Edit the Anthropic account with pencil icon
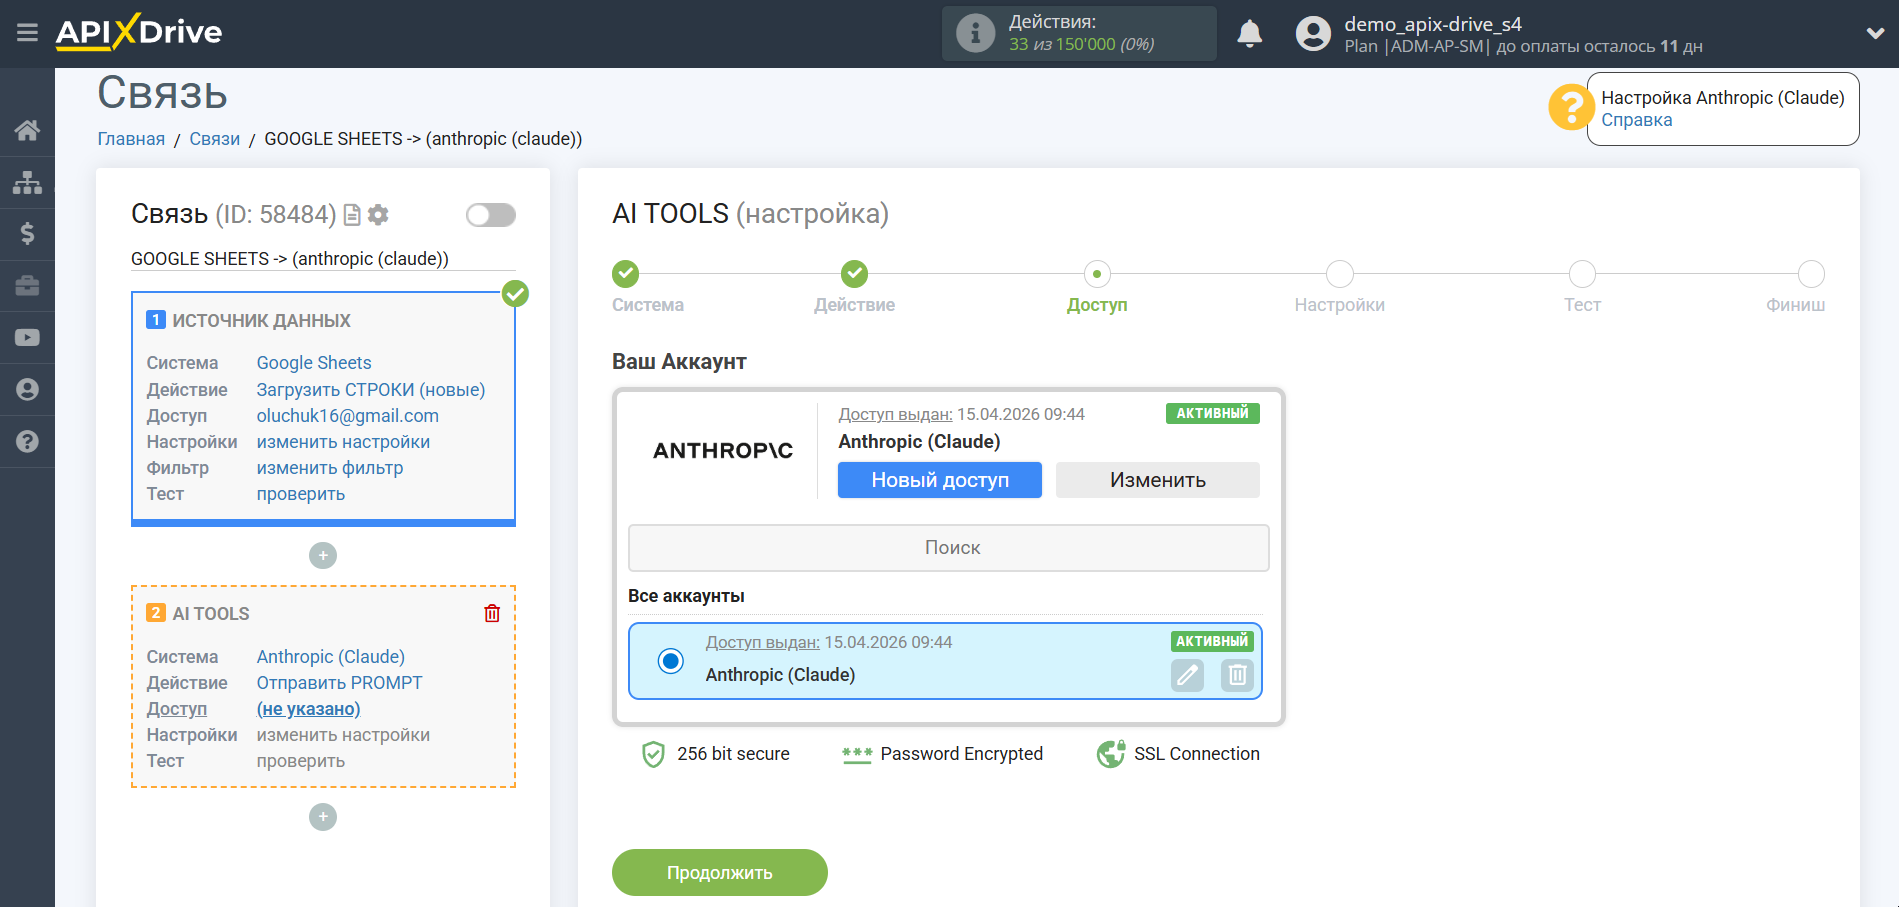 tap(1187, 676)
